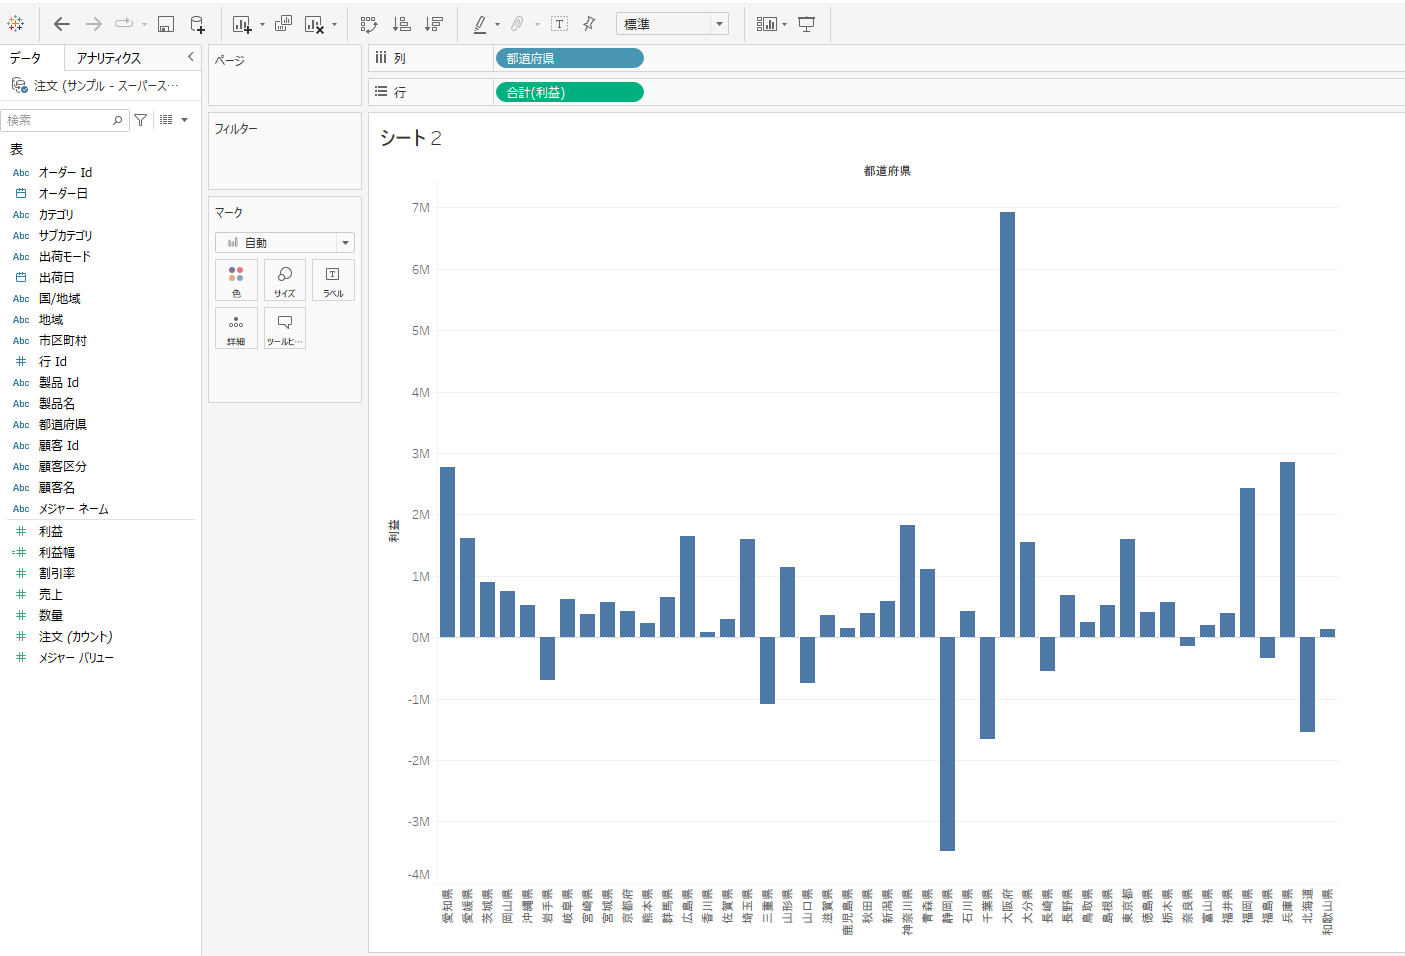Click the 大阪府 tallest bar
The image size is (1405, 956).
(x=1007, y=424)
